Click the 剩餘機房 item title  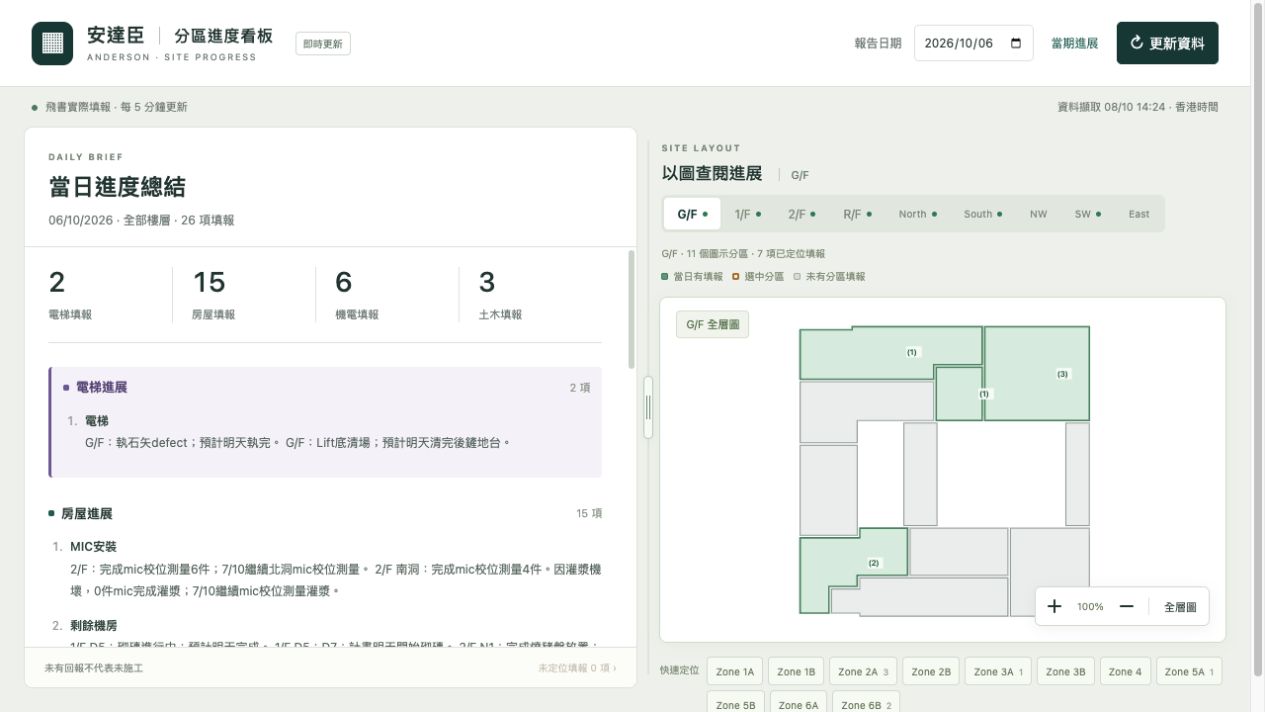[x=93, y=626]
